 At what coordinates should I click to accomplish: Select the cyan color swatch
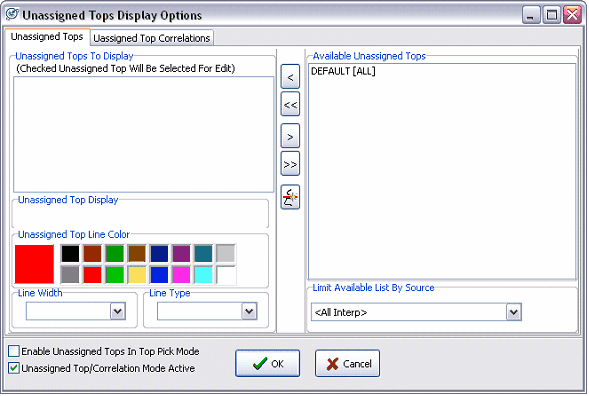click(x=204, y=275)
